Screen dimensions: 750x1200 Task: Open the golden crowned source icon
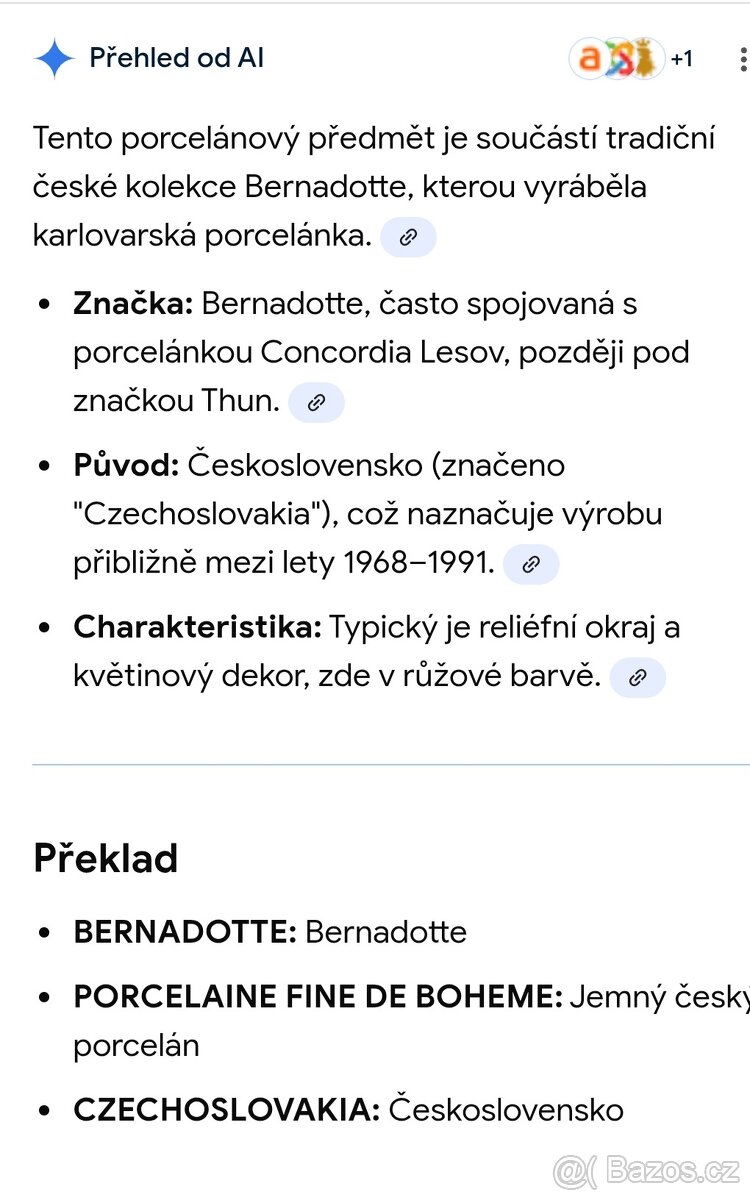[x=647, y=59]
